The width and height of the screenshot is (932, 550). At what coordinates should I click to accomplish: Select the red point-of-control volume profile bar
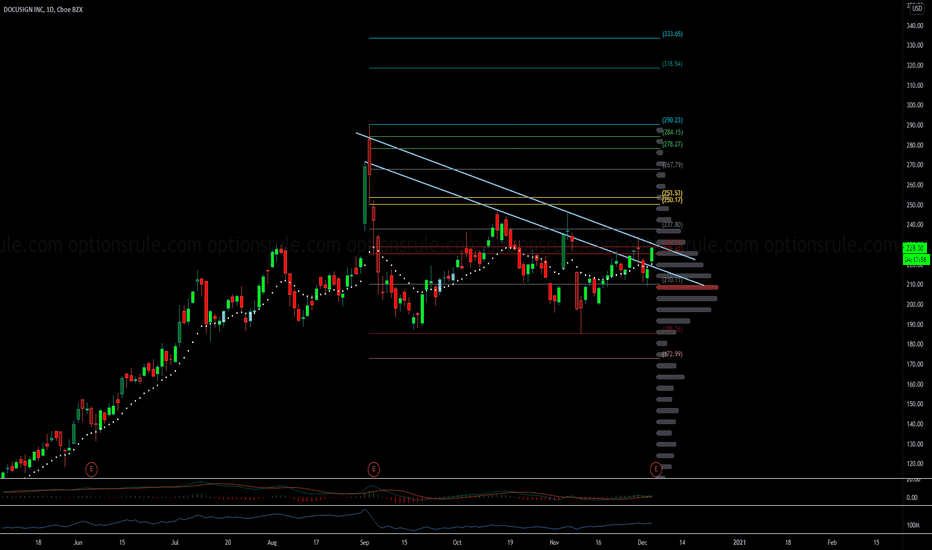pos(687,288)
